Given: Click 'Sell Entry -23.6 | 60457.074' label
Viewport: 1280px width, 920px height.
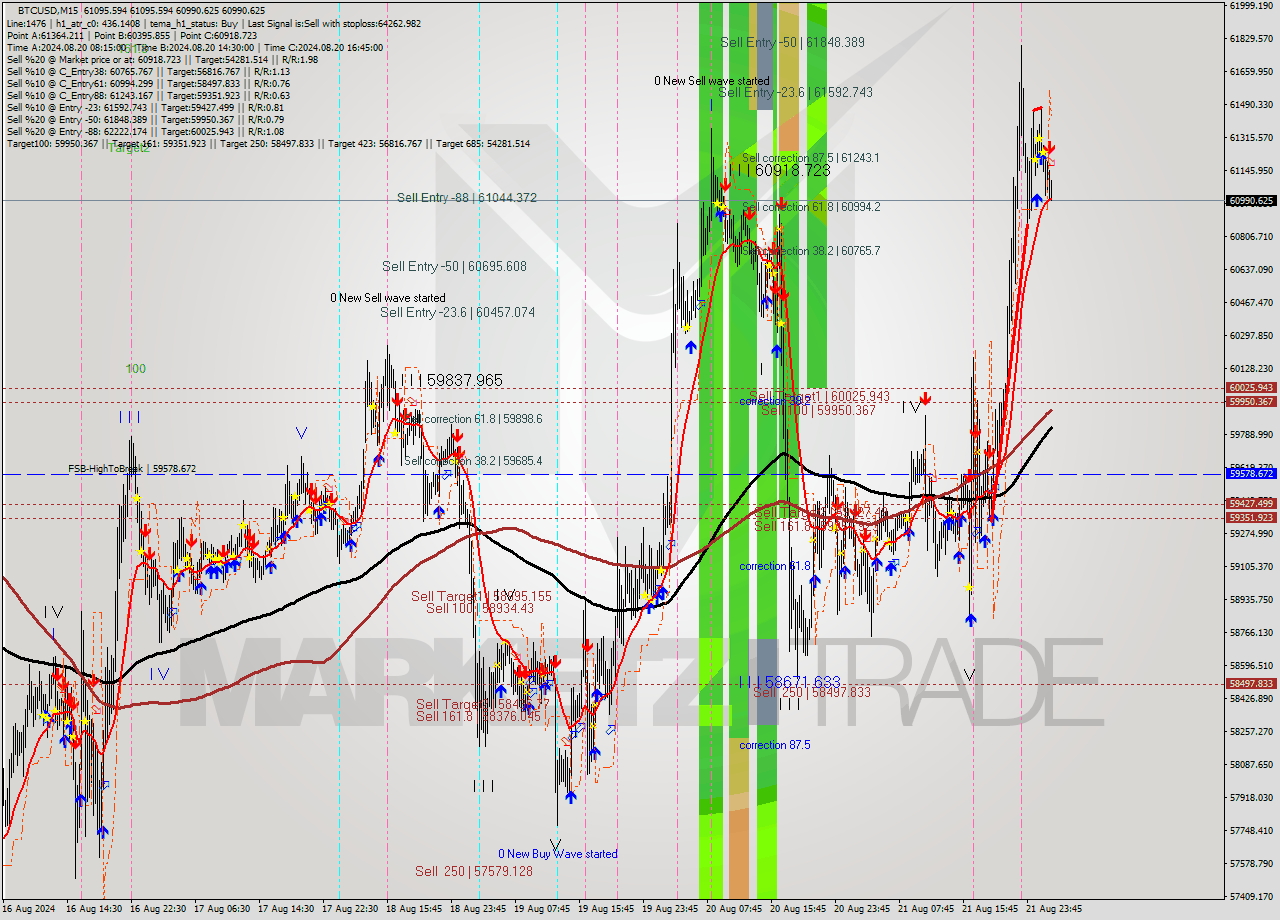Looking at the screenshot, I should click(457, 313).
